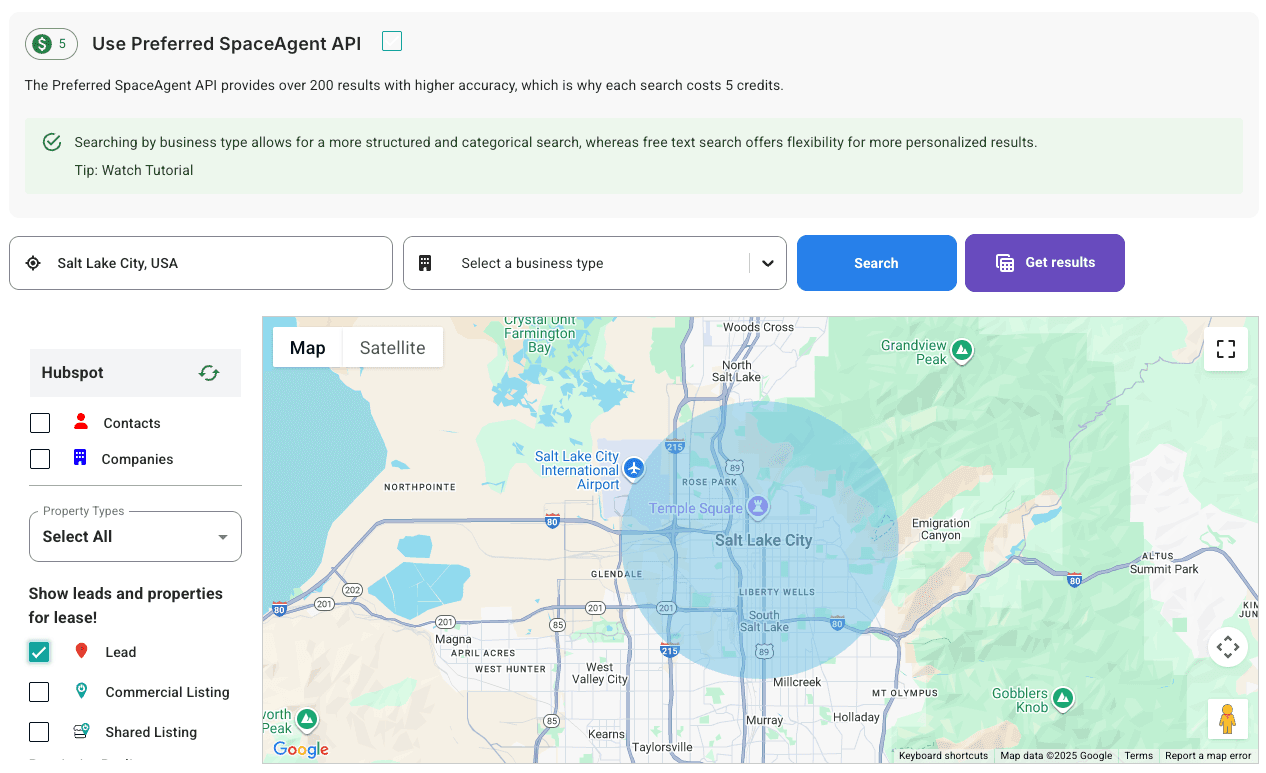
Task: Enable the Preferred SpaceAgent API checkbox
Action: (392, 41)
